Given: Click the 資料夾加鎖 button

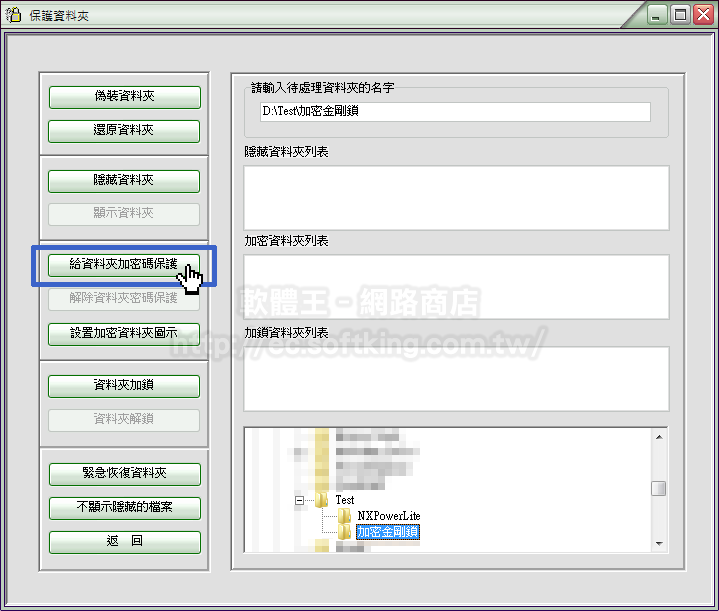Looking at the screenshot, I should pos(124,386).
